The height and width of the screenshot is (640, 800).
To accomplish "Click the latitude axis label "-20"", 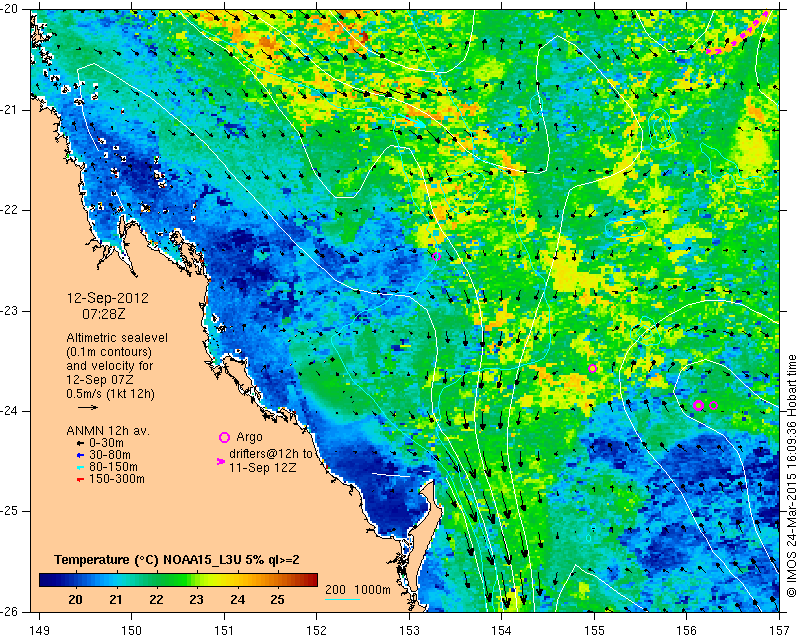I will (x=10, y=10).
